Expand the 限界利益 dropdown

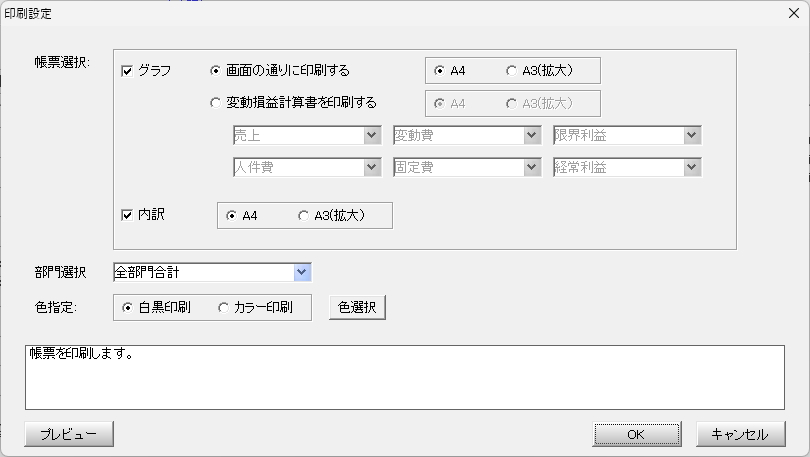[x=692, y=135]
